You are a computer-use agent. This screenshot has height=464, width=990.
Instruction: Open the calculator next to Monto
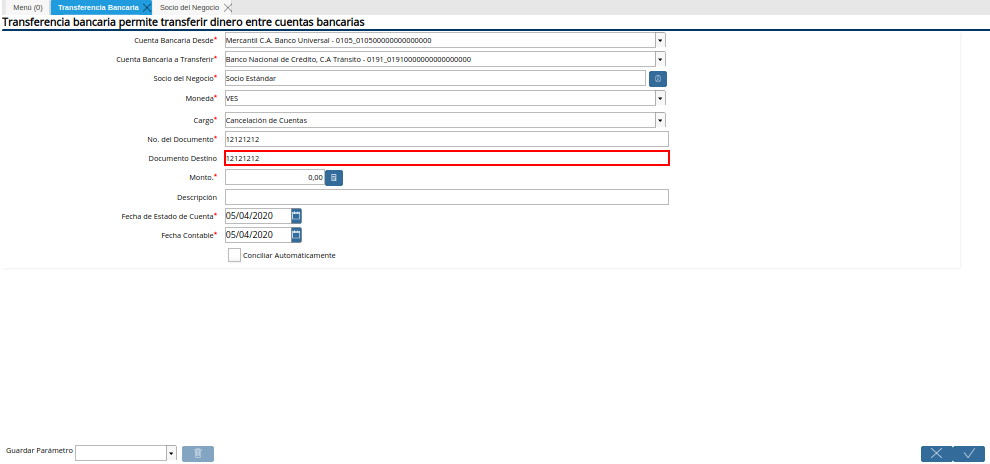334,178
